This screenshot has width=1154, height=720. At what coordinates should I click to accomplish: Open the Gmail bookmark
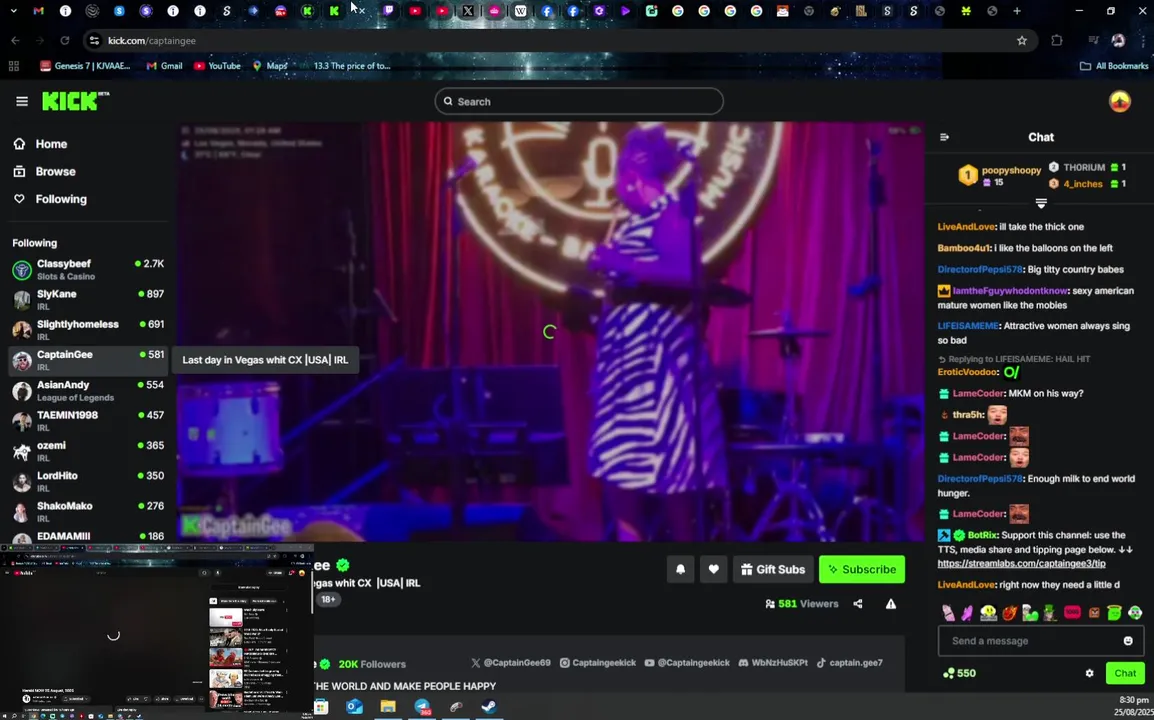click(164, 66)
